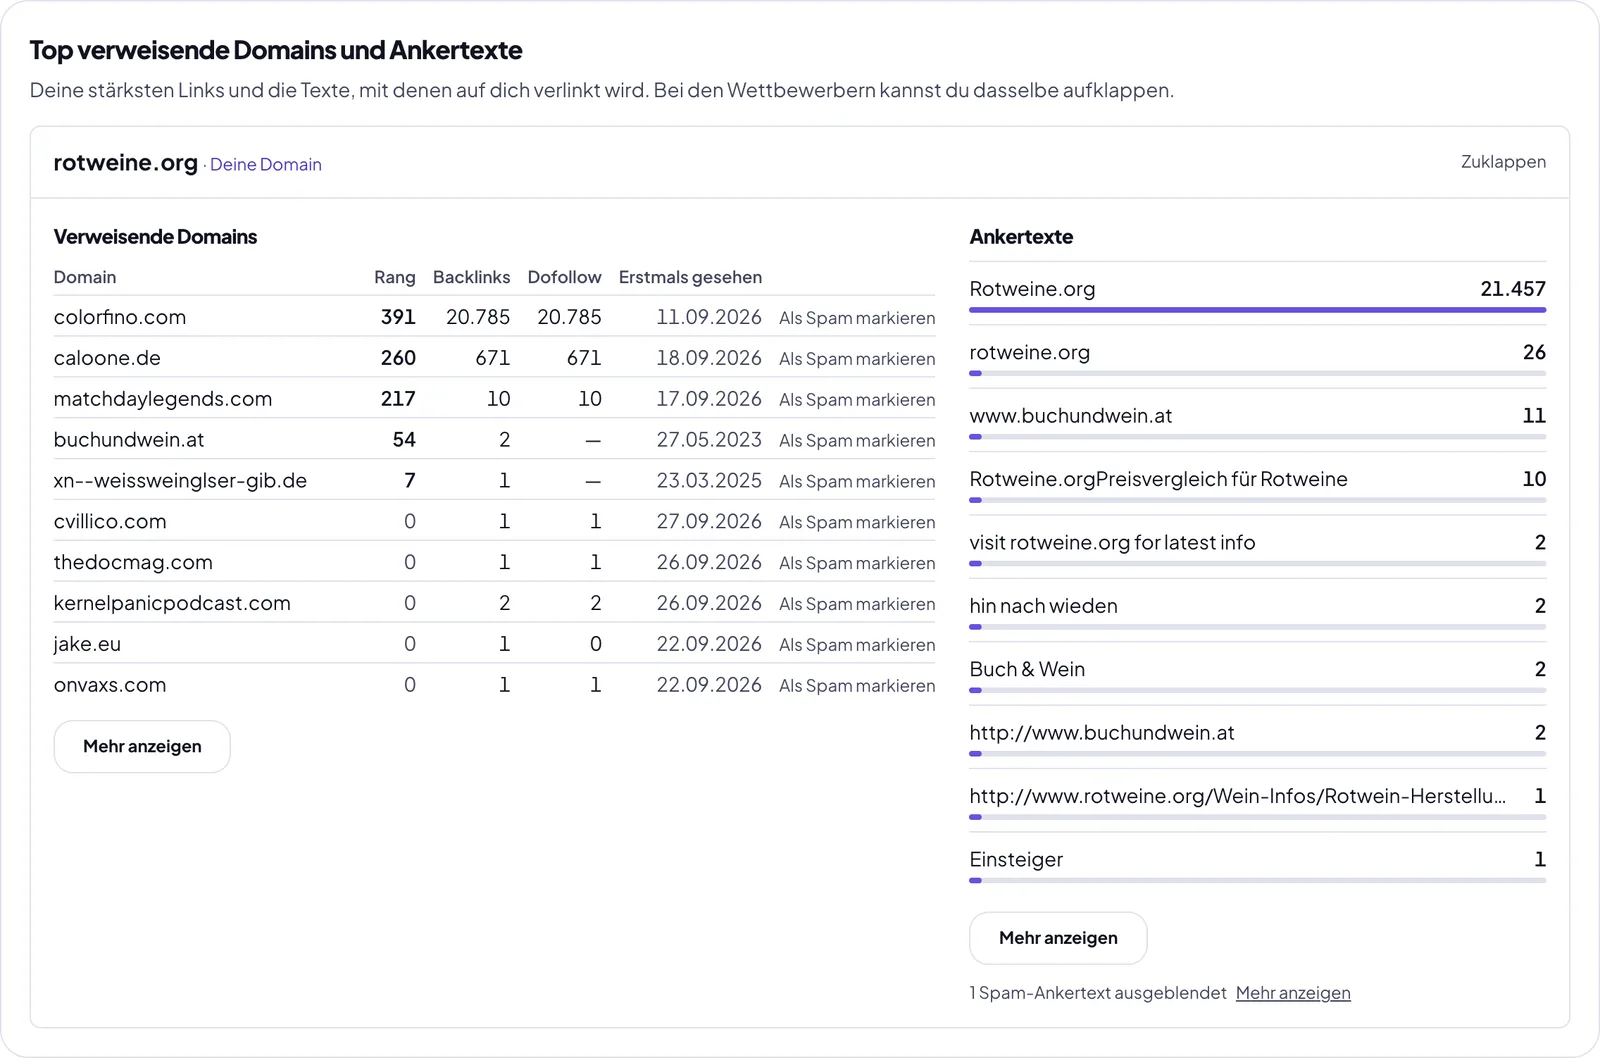
Task: Mark cvillico.com as spam
Action: 857,523
